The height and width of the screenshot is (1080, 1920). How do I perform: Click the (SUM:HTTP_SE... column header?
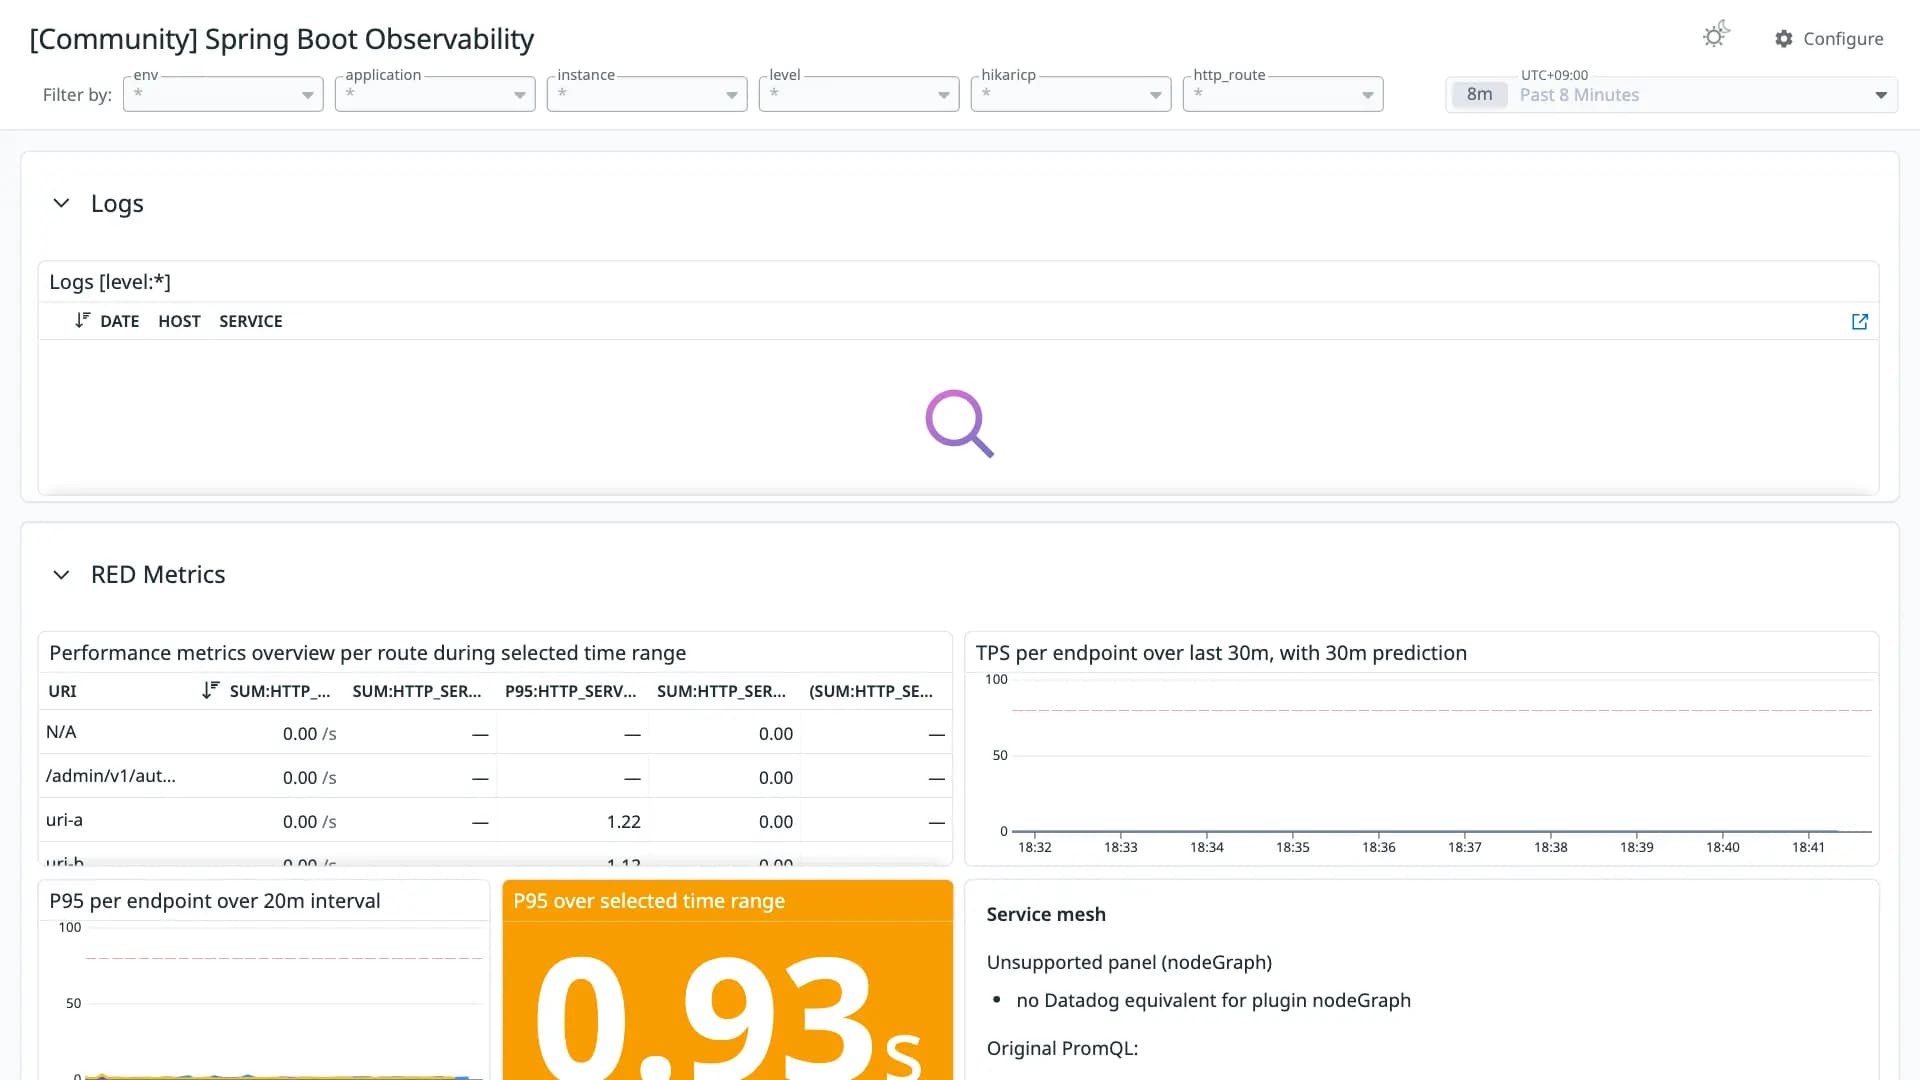pyautogui.click(x=871, y=691)
